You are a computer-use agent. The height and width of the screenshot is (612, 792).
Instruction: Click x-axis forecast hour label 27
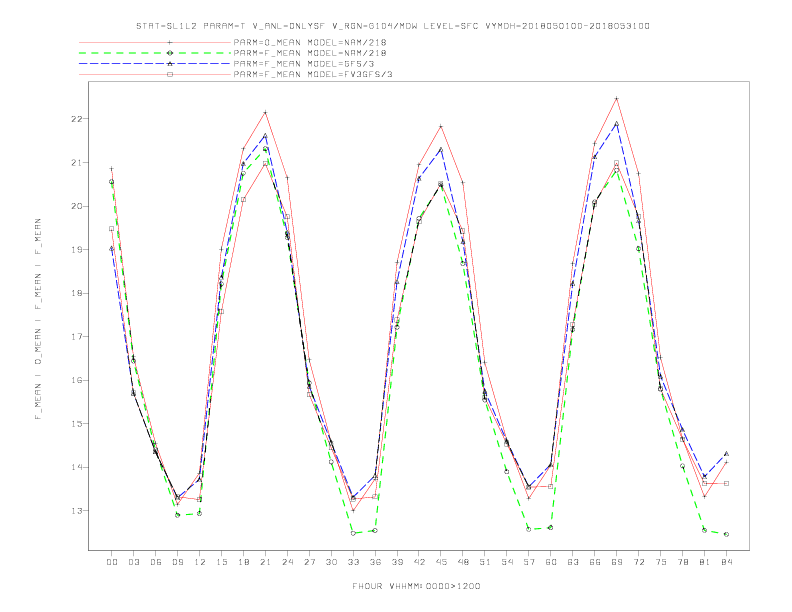click(309, 562)
